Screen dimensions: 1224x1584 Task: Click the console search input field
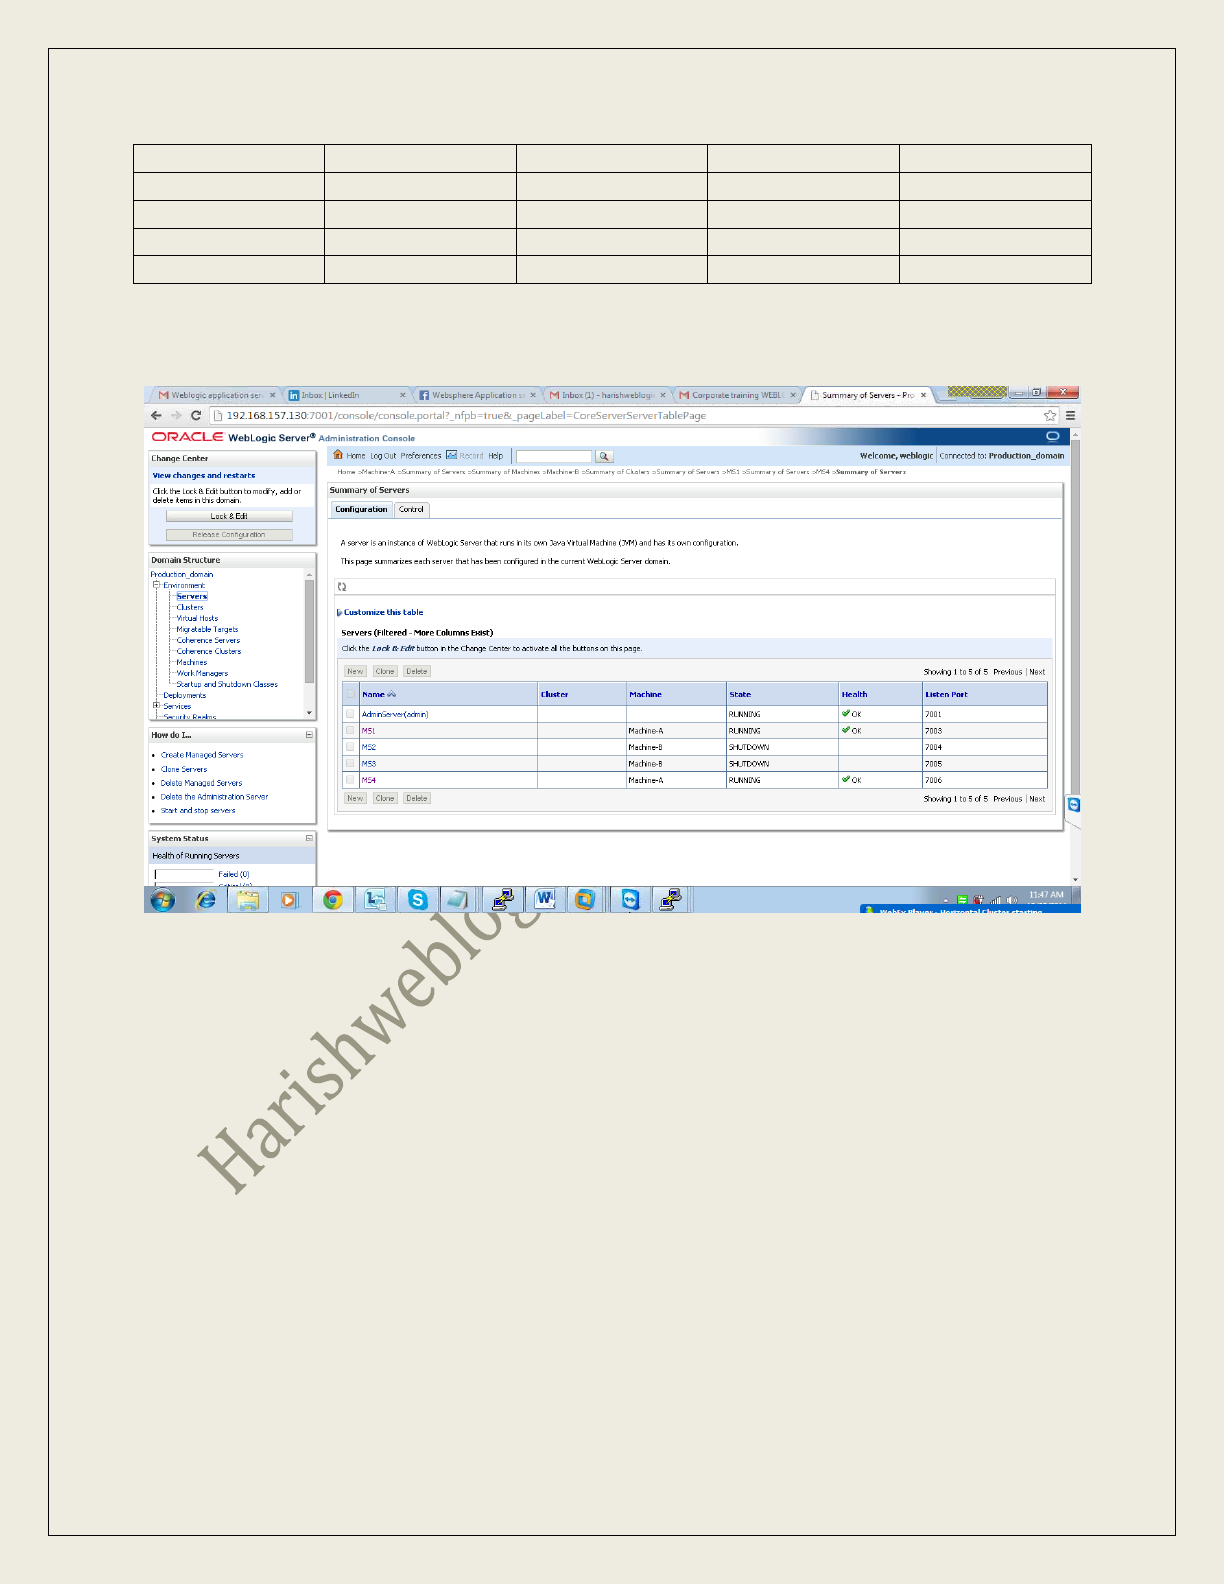pos(554,456)
